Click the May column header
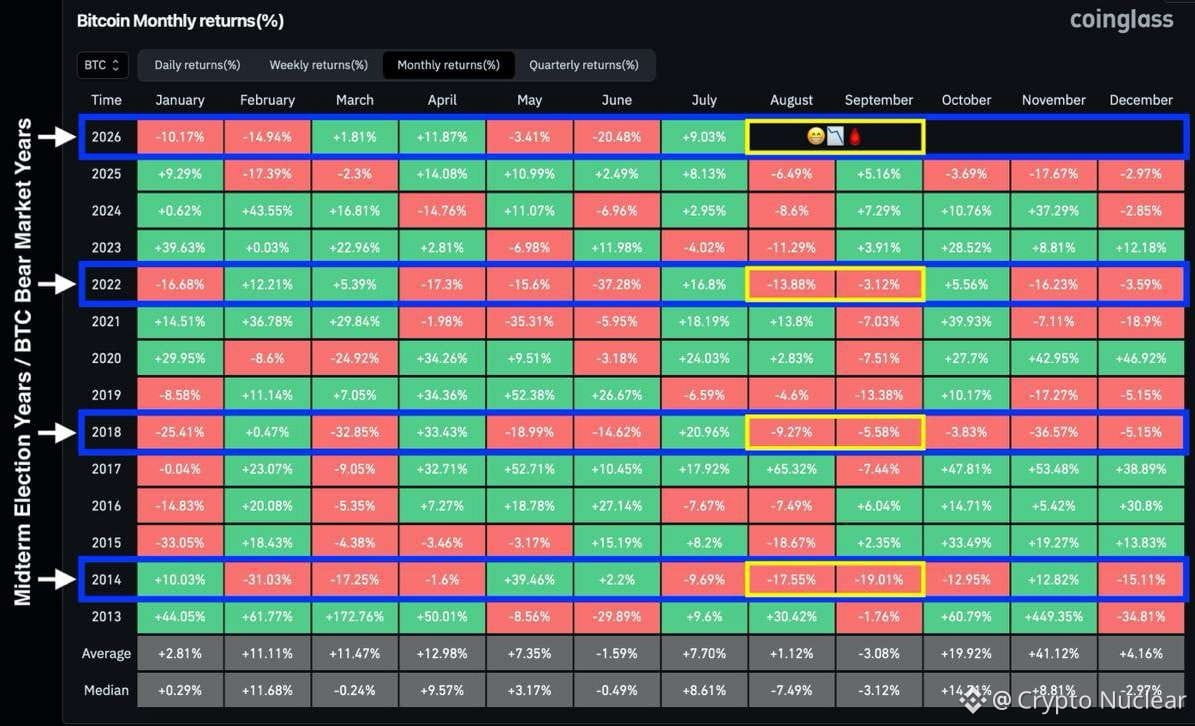1195x726 pixels. click(x=530, y=100)
